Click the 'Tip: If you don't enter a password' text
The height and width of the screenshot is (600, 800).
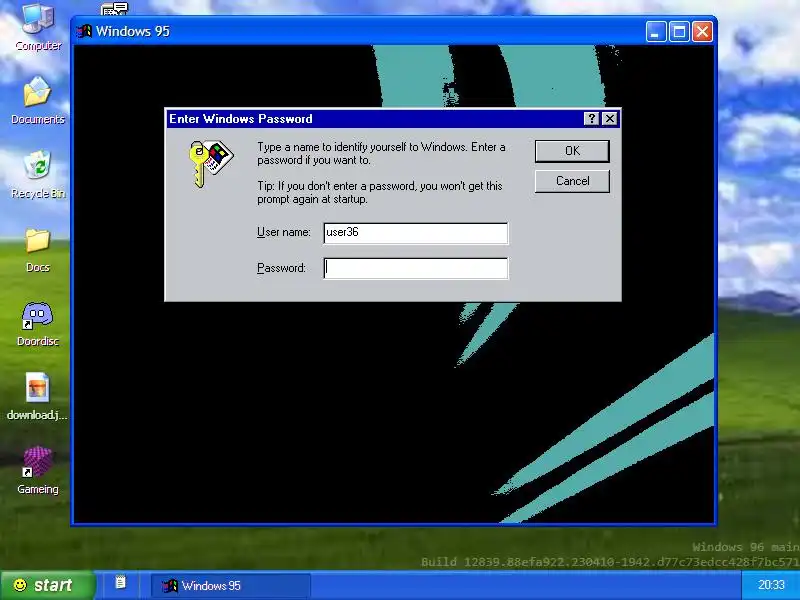(380, 192)
